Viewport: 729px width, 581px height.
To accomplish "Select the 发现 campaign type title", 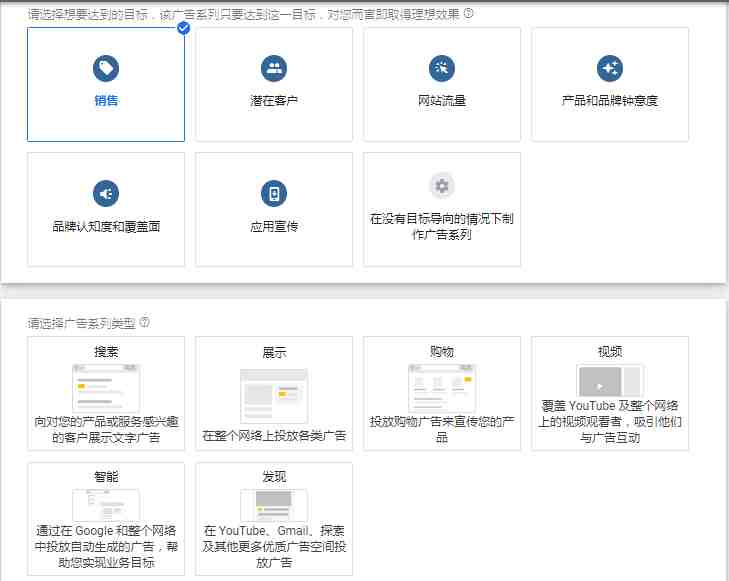I will [x=274, y=476].
